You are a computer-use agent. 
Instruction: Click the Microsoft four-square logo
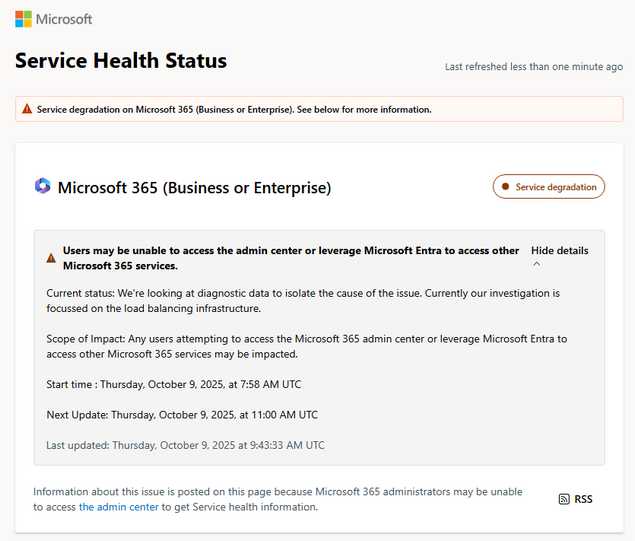(23, 19)
